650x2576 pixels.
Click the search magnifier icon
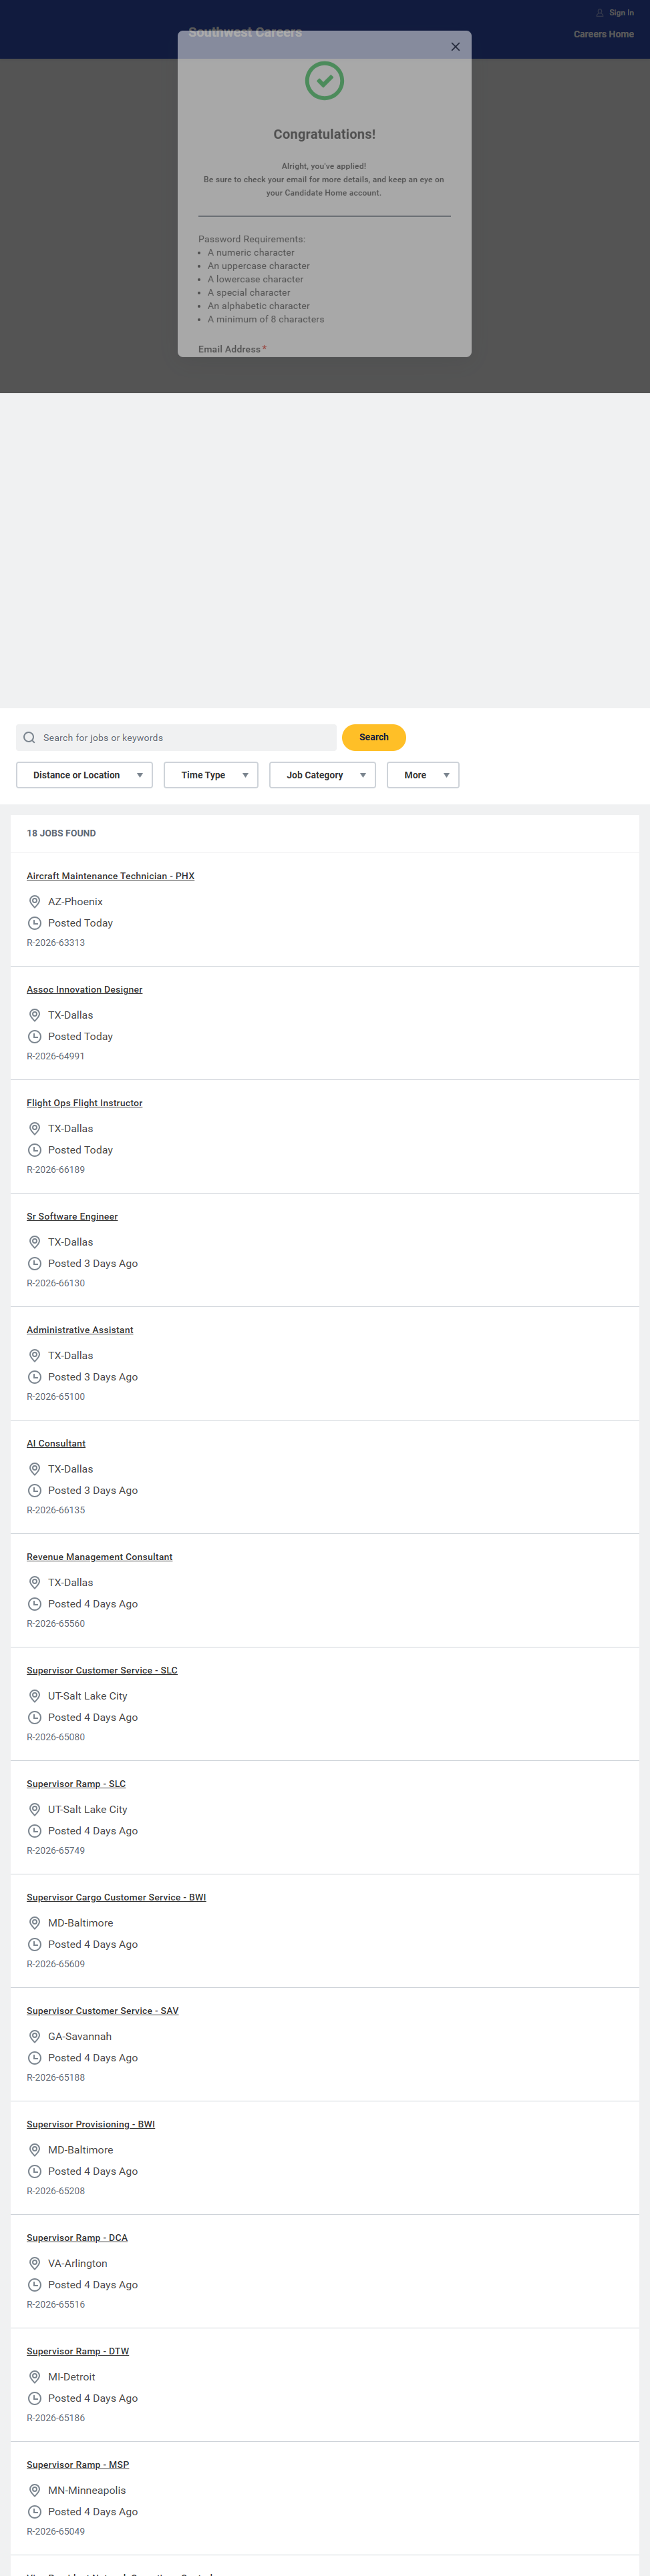pyautogui.click(x=29, y=738)
